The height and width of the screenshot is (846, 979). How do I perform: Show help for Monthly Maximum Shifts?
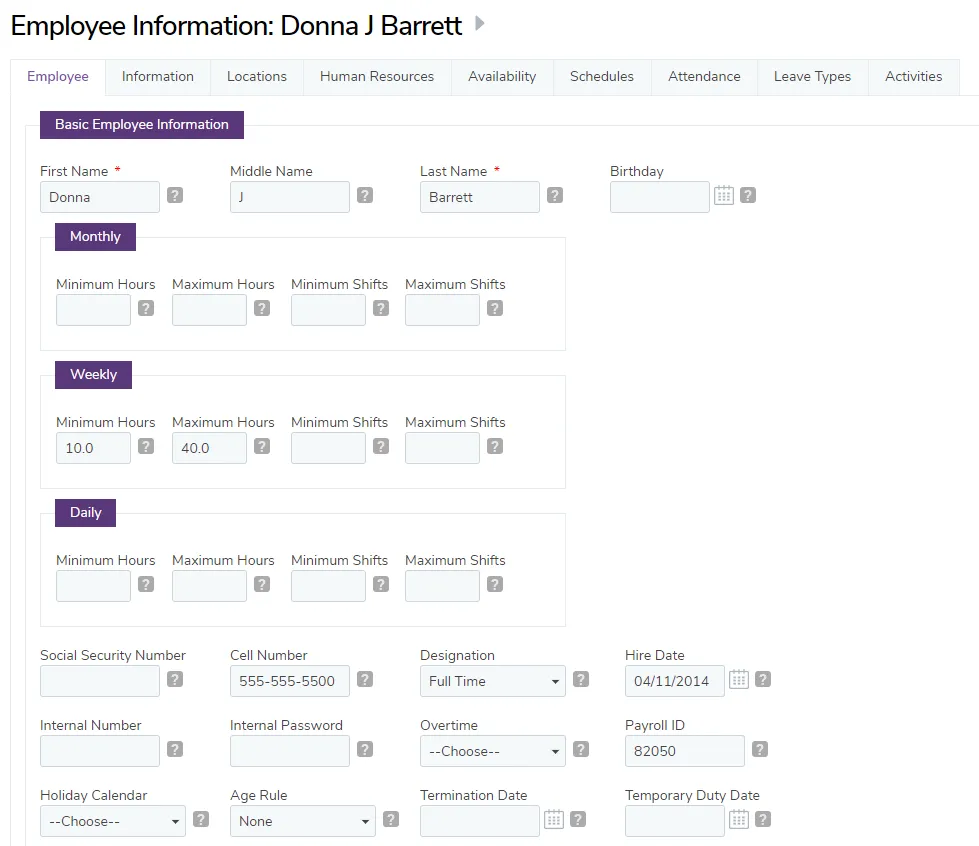click(x=495, y=308)
